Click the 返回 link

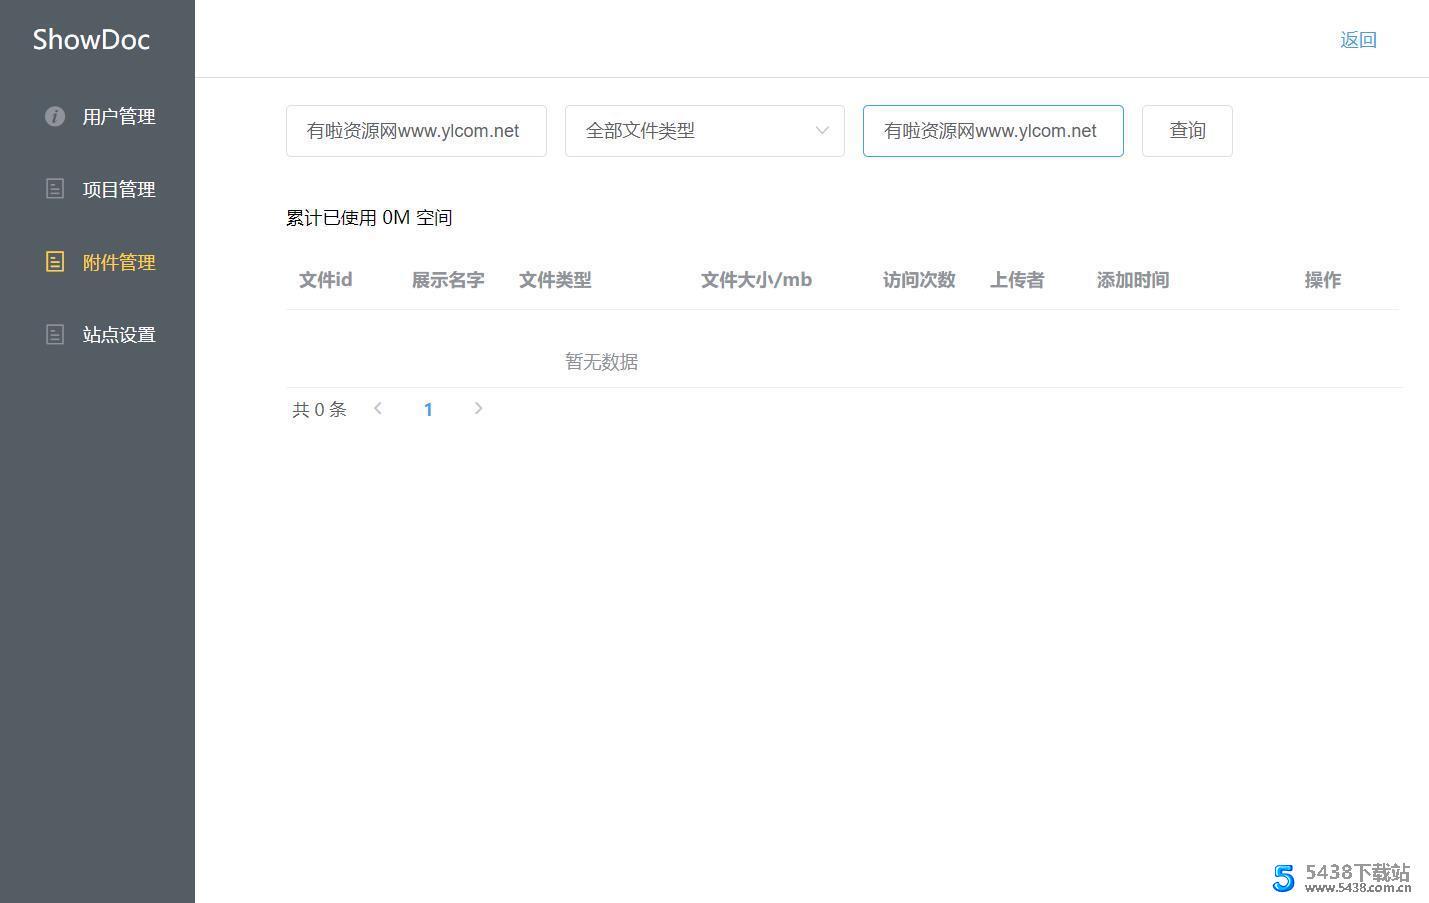click(x=1358, y=40)
